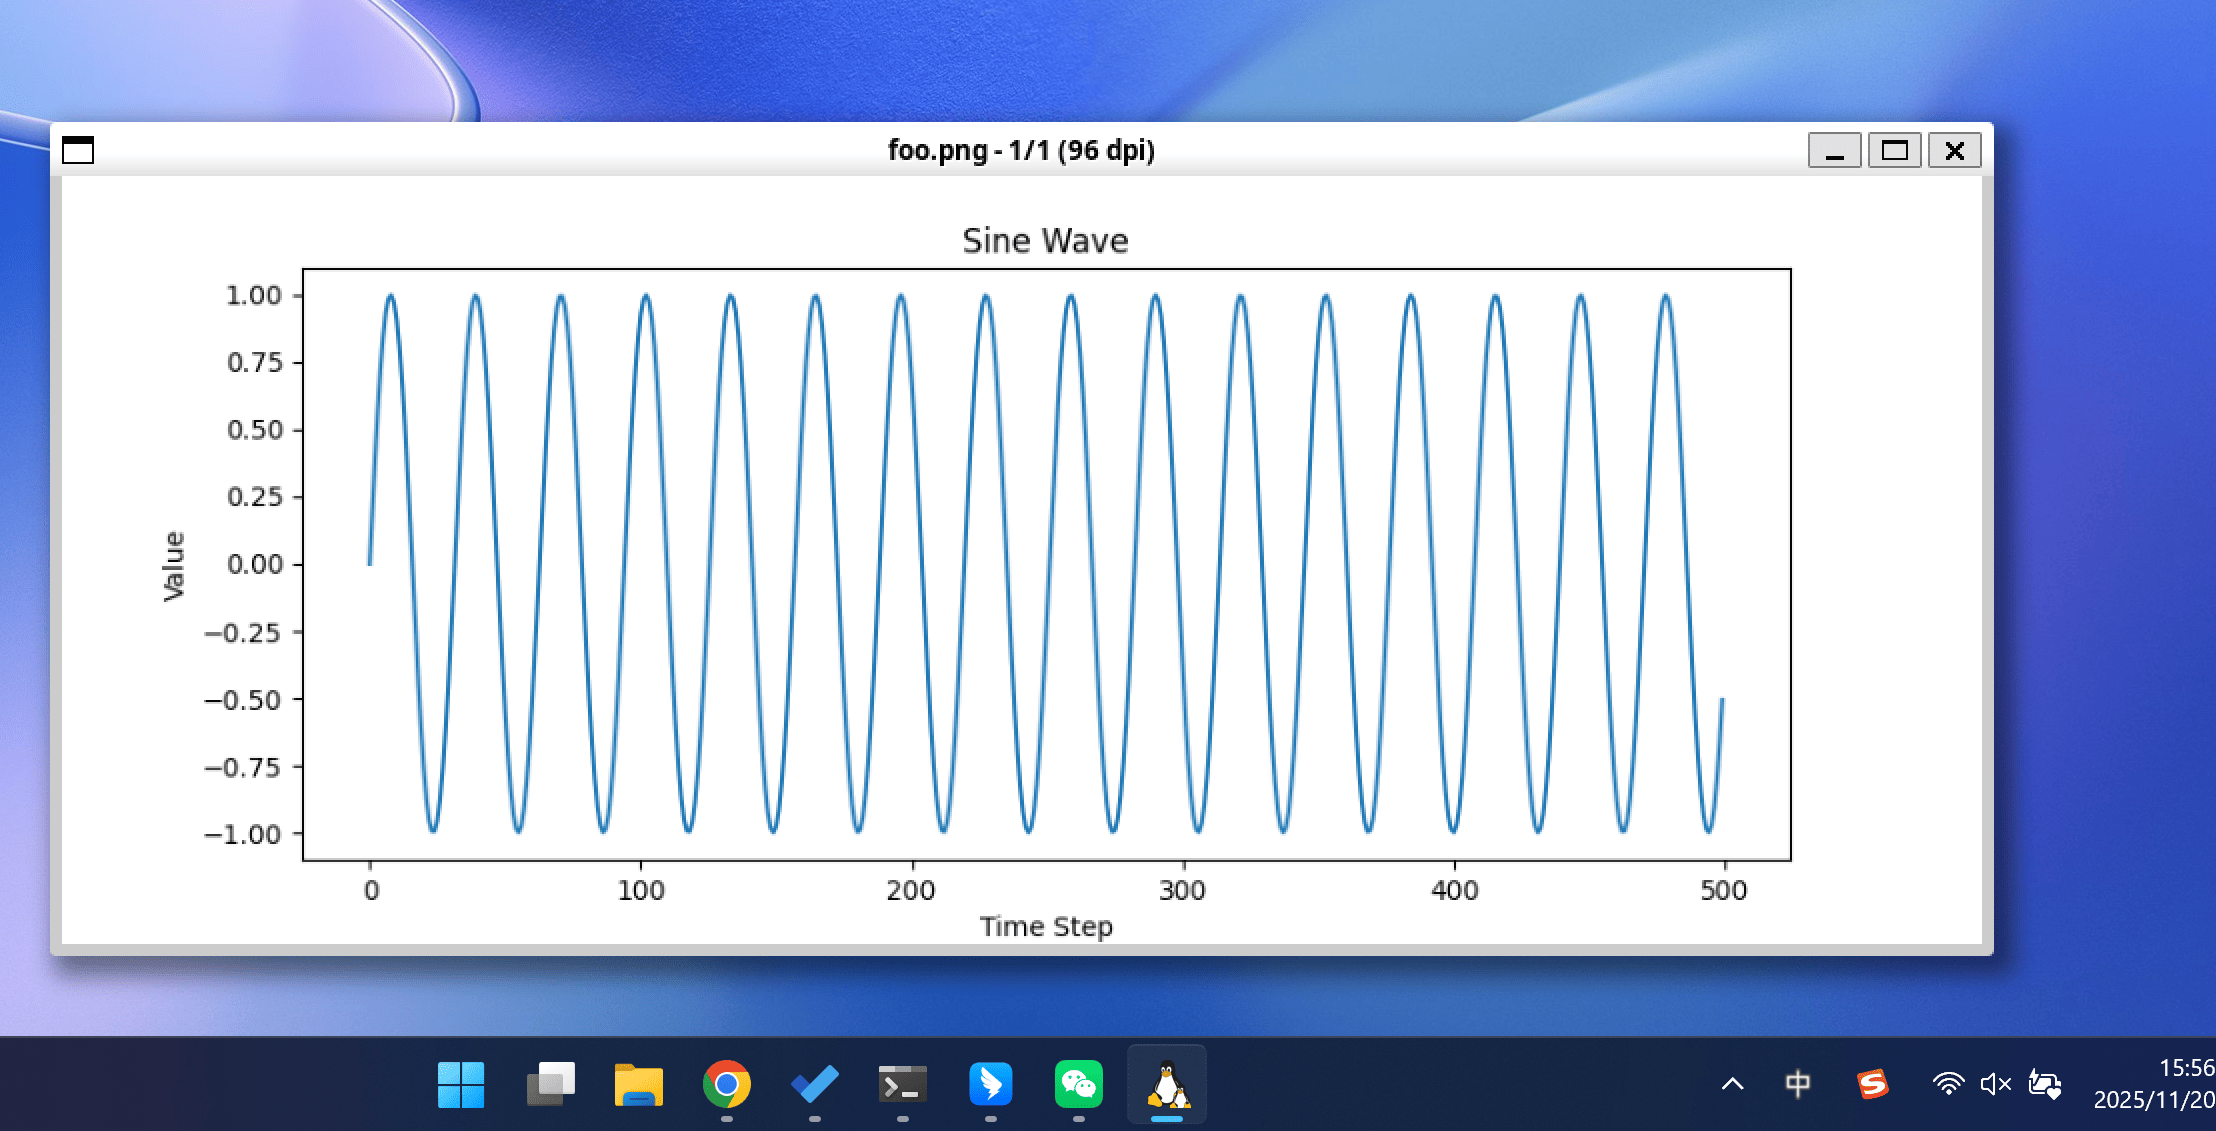Expand hidden system tray icons chevron

coord(1733,1085)
